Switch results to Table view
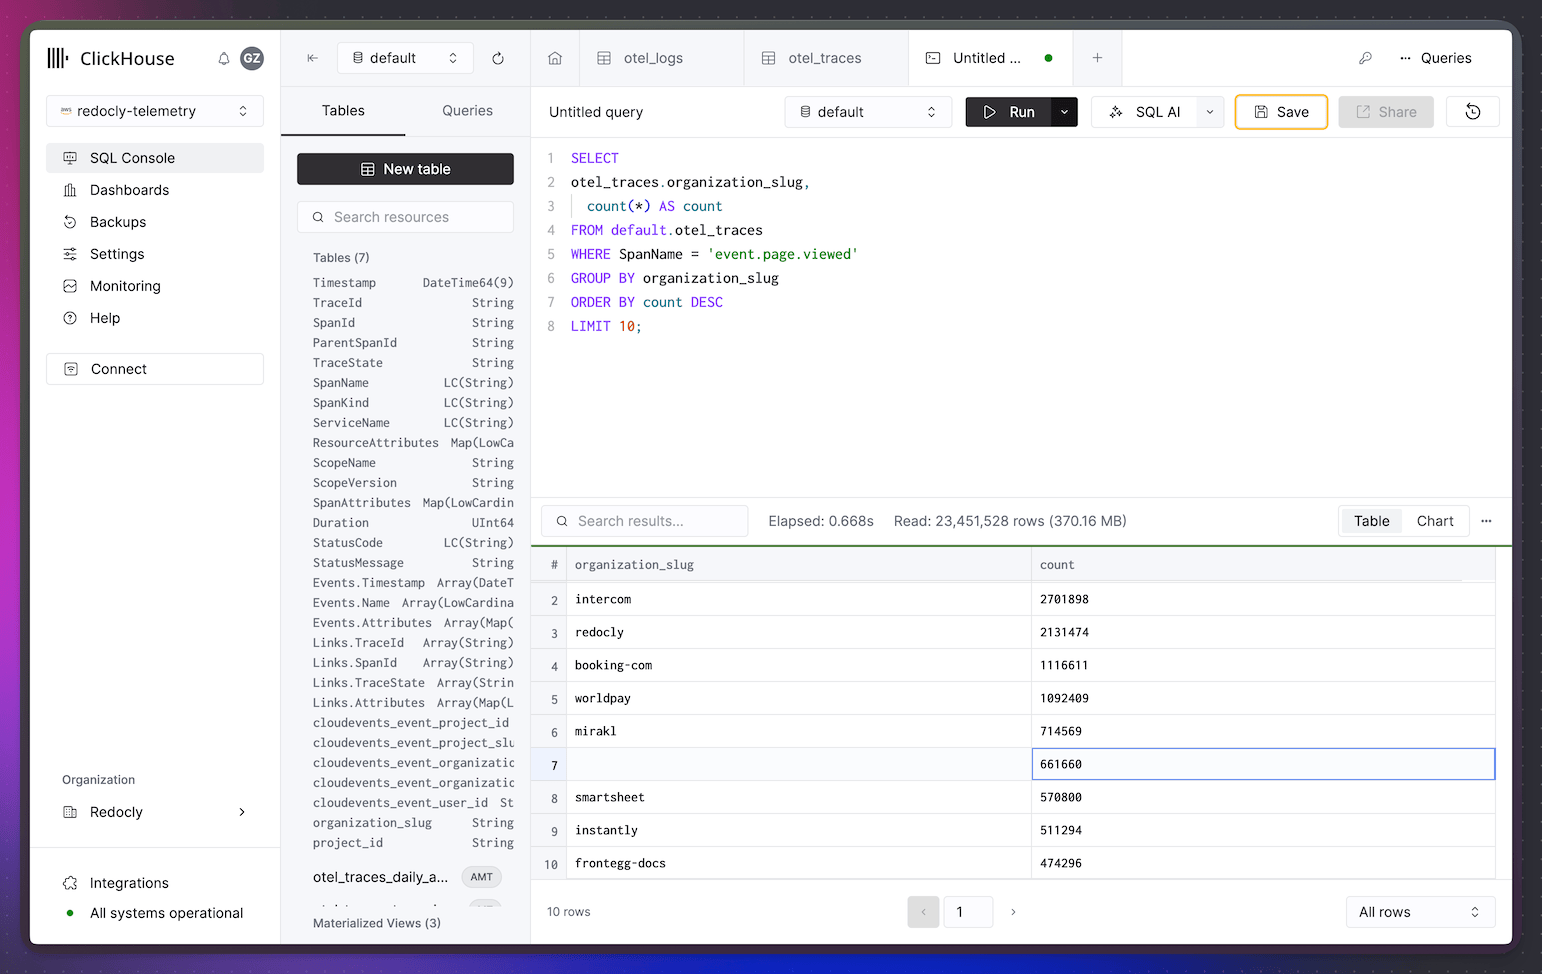The width and height of the screenshot is (1542, 974). pyautogui.click(x=1372, y=521)
